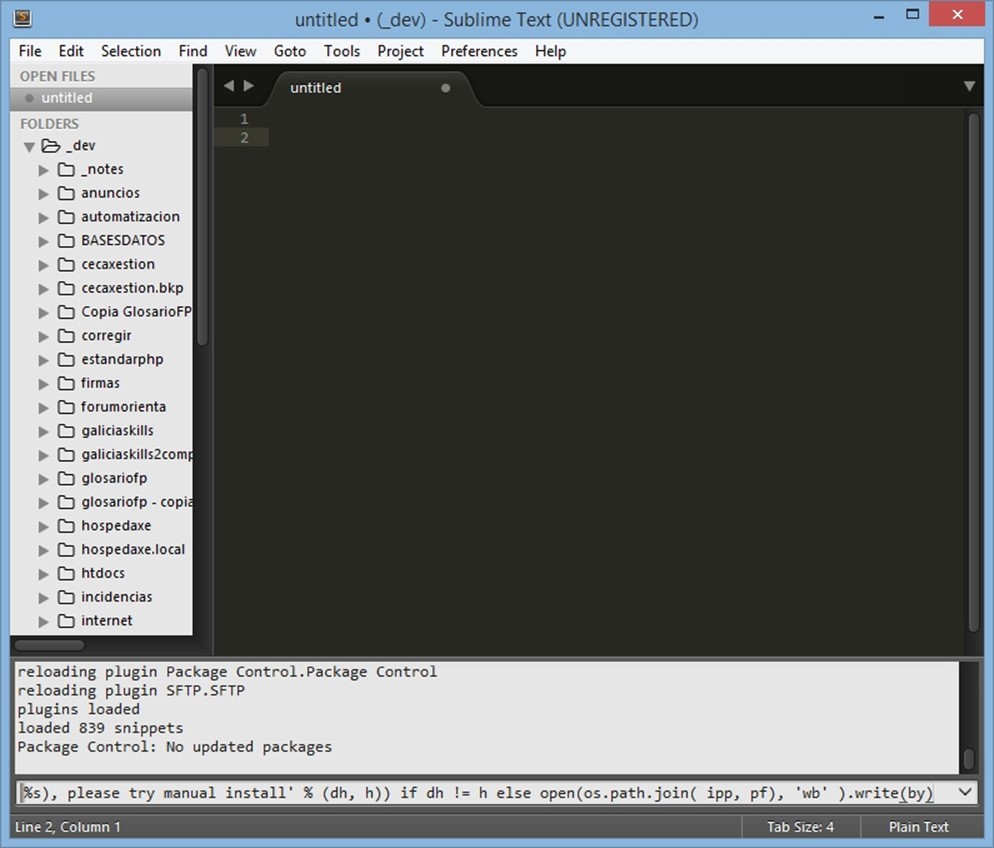
Task: Click Tab Size: 4 in status bar
Action: 800,827
